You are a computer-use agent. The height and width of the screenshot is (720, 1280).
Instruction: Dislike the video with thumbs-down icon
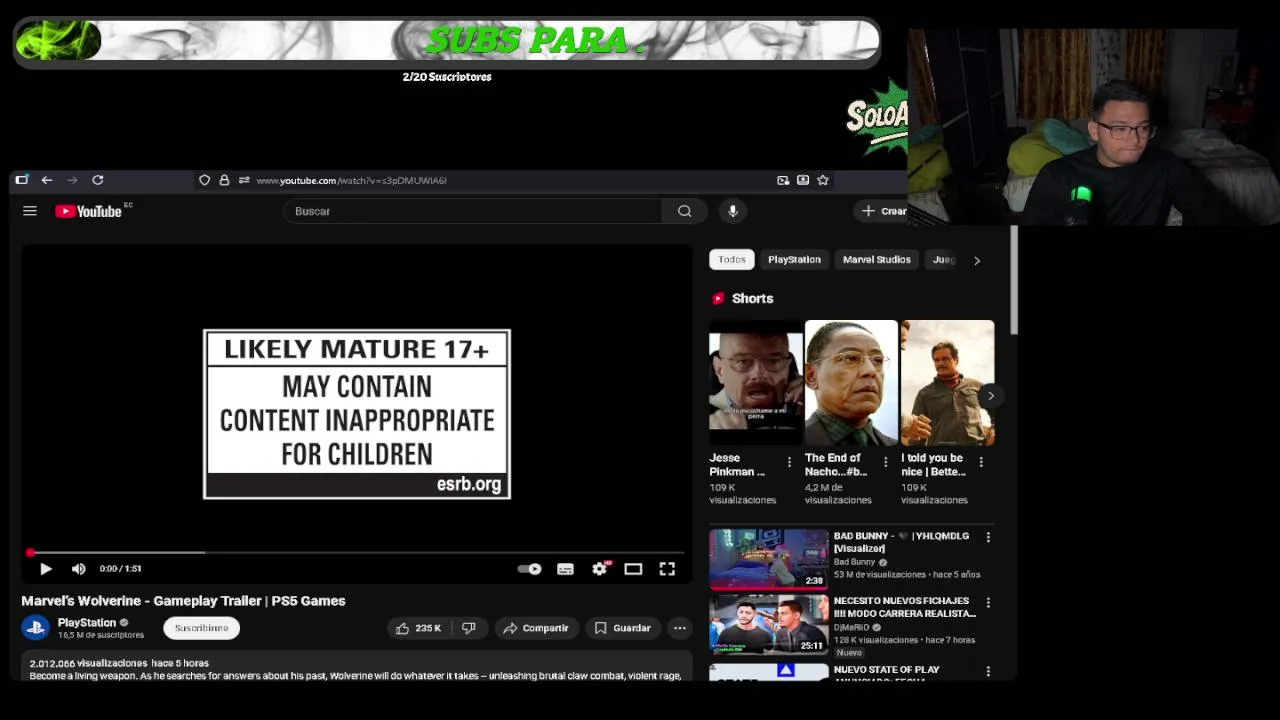pos(468,628)
